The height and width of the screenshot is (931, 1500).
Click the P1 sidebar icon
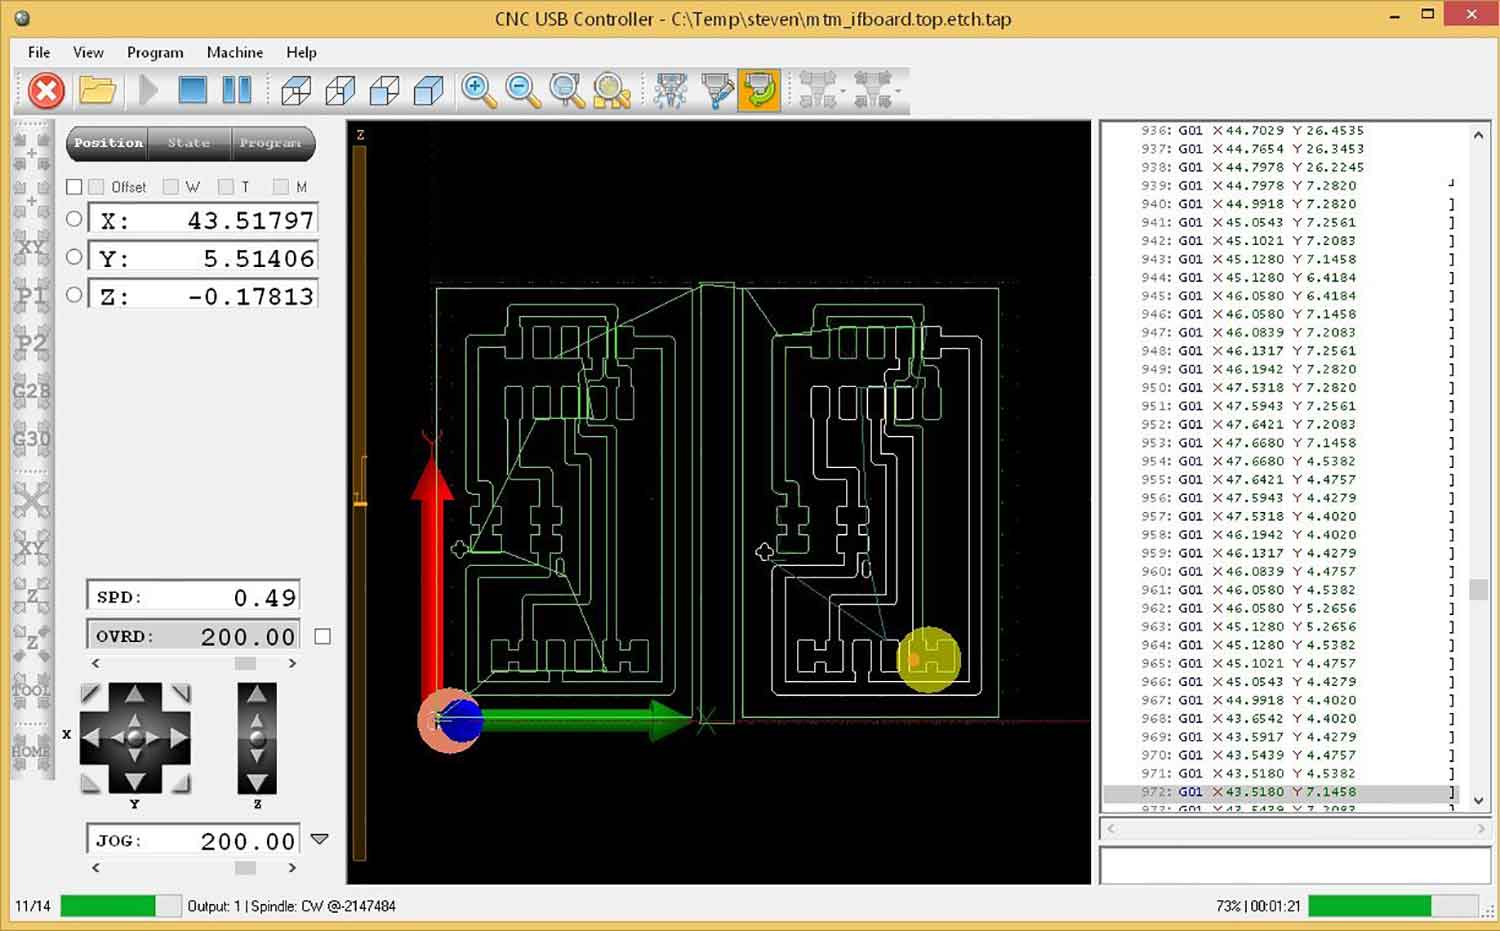(x=31, y=296)
